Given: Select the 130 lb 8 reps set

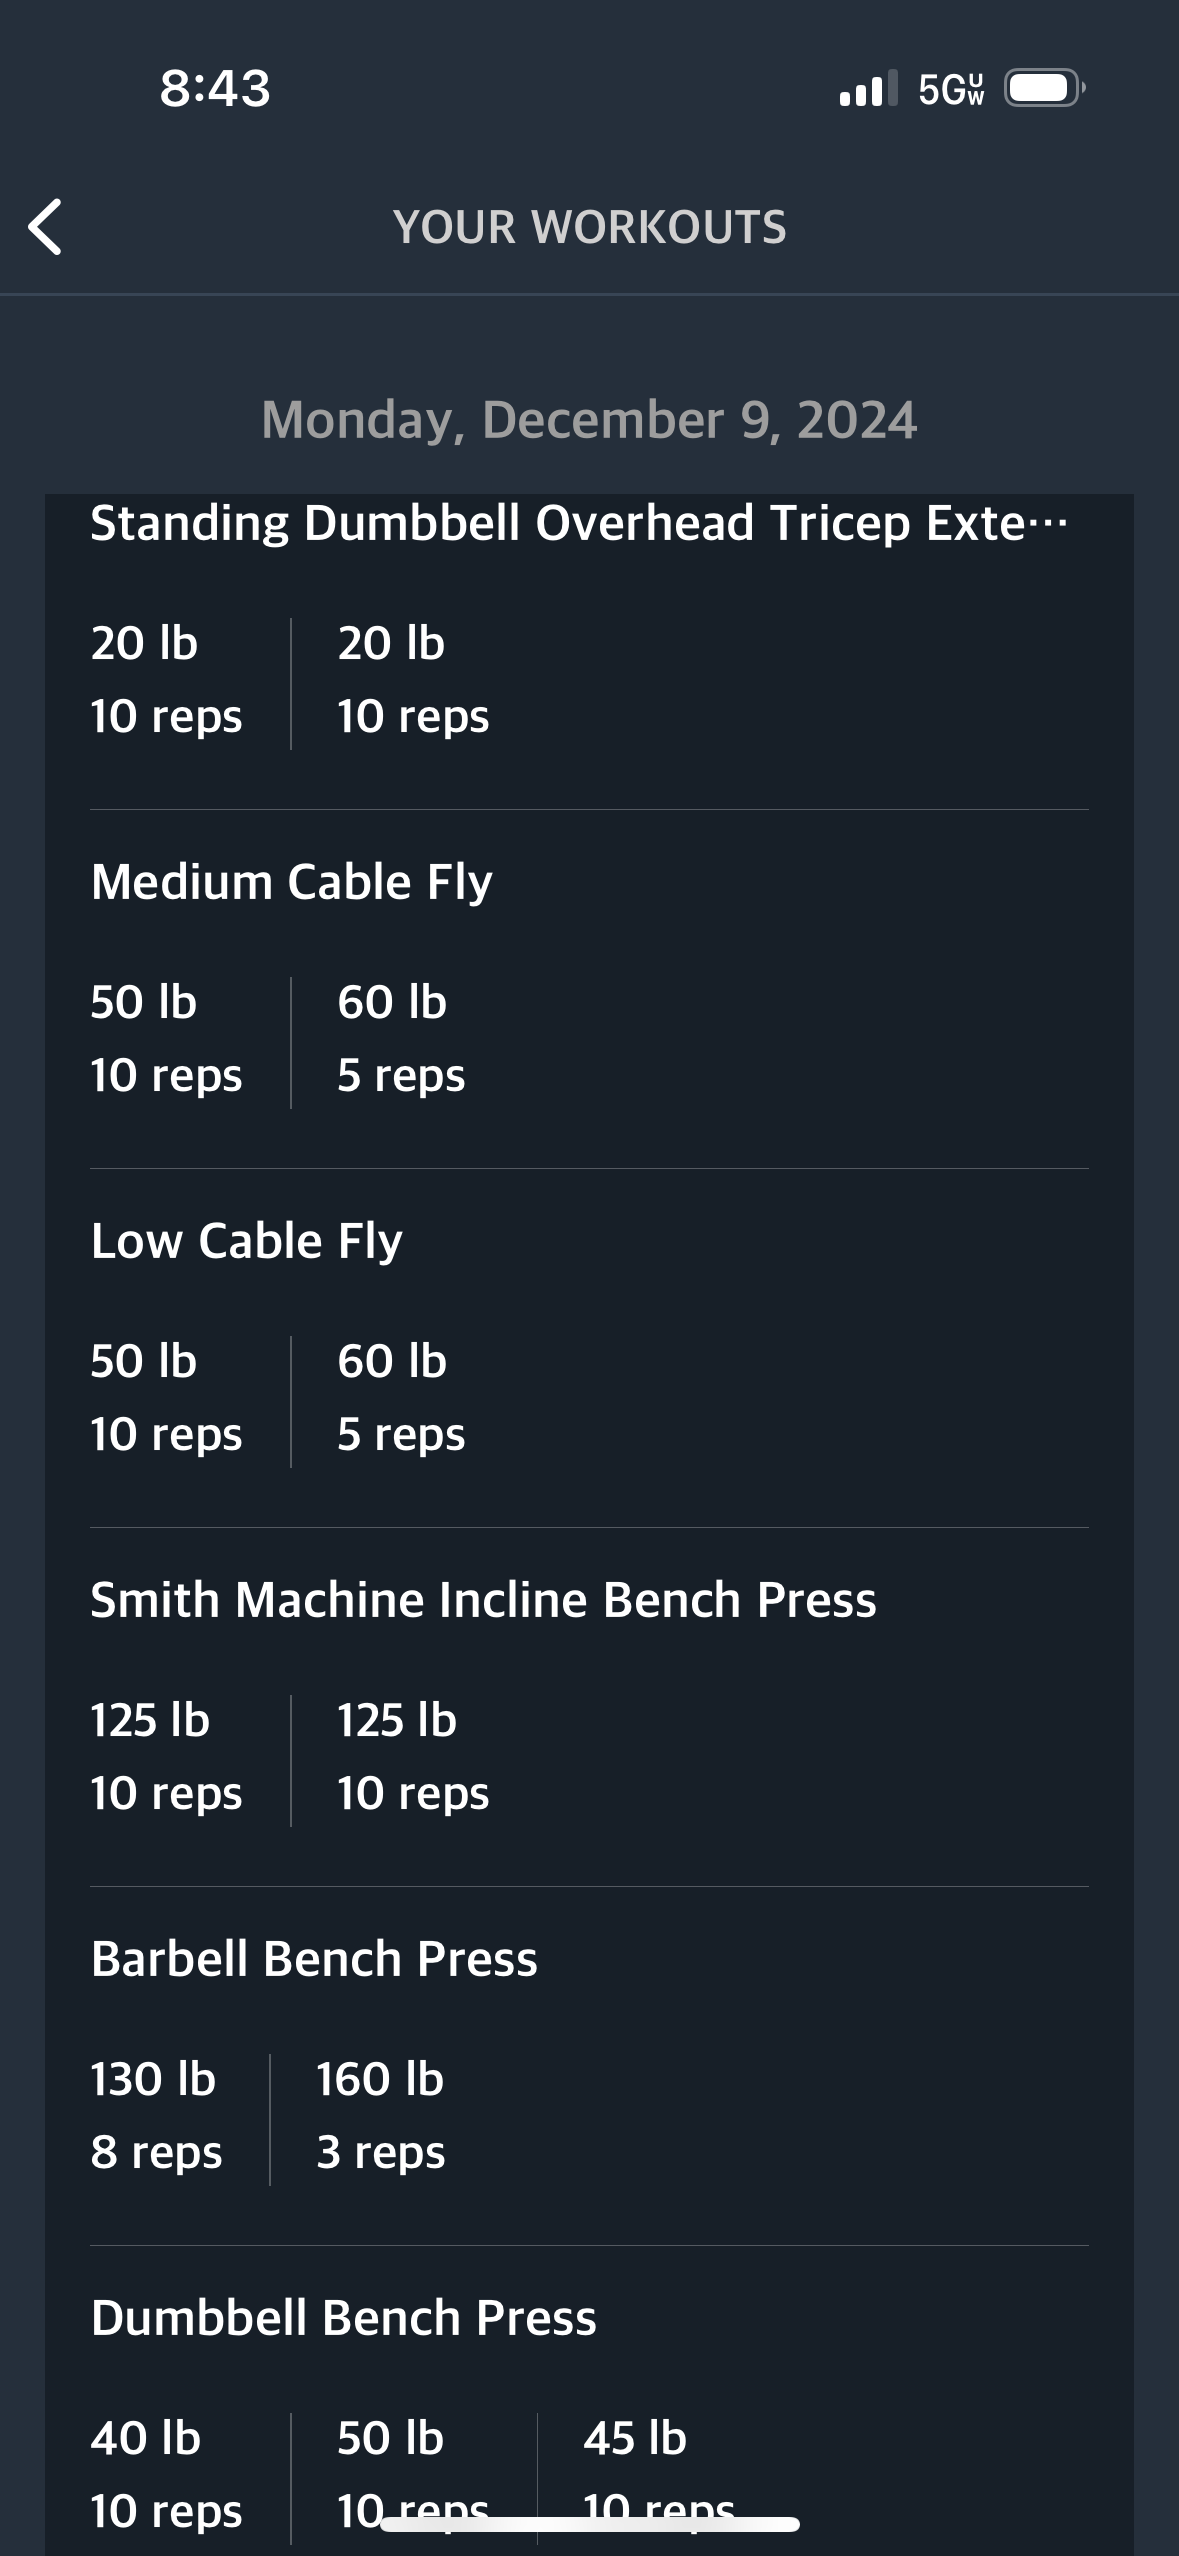Looking at the screenshot, I should coord(156,2116).
